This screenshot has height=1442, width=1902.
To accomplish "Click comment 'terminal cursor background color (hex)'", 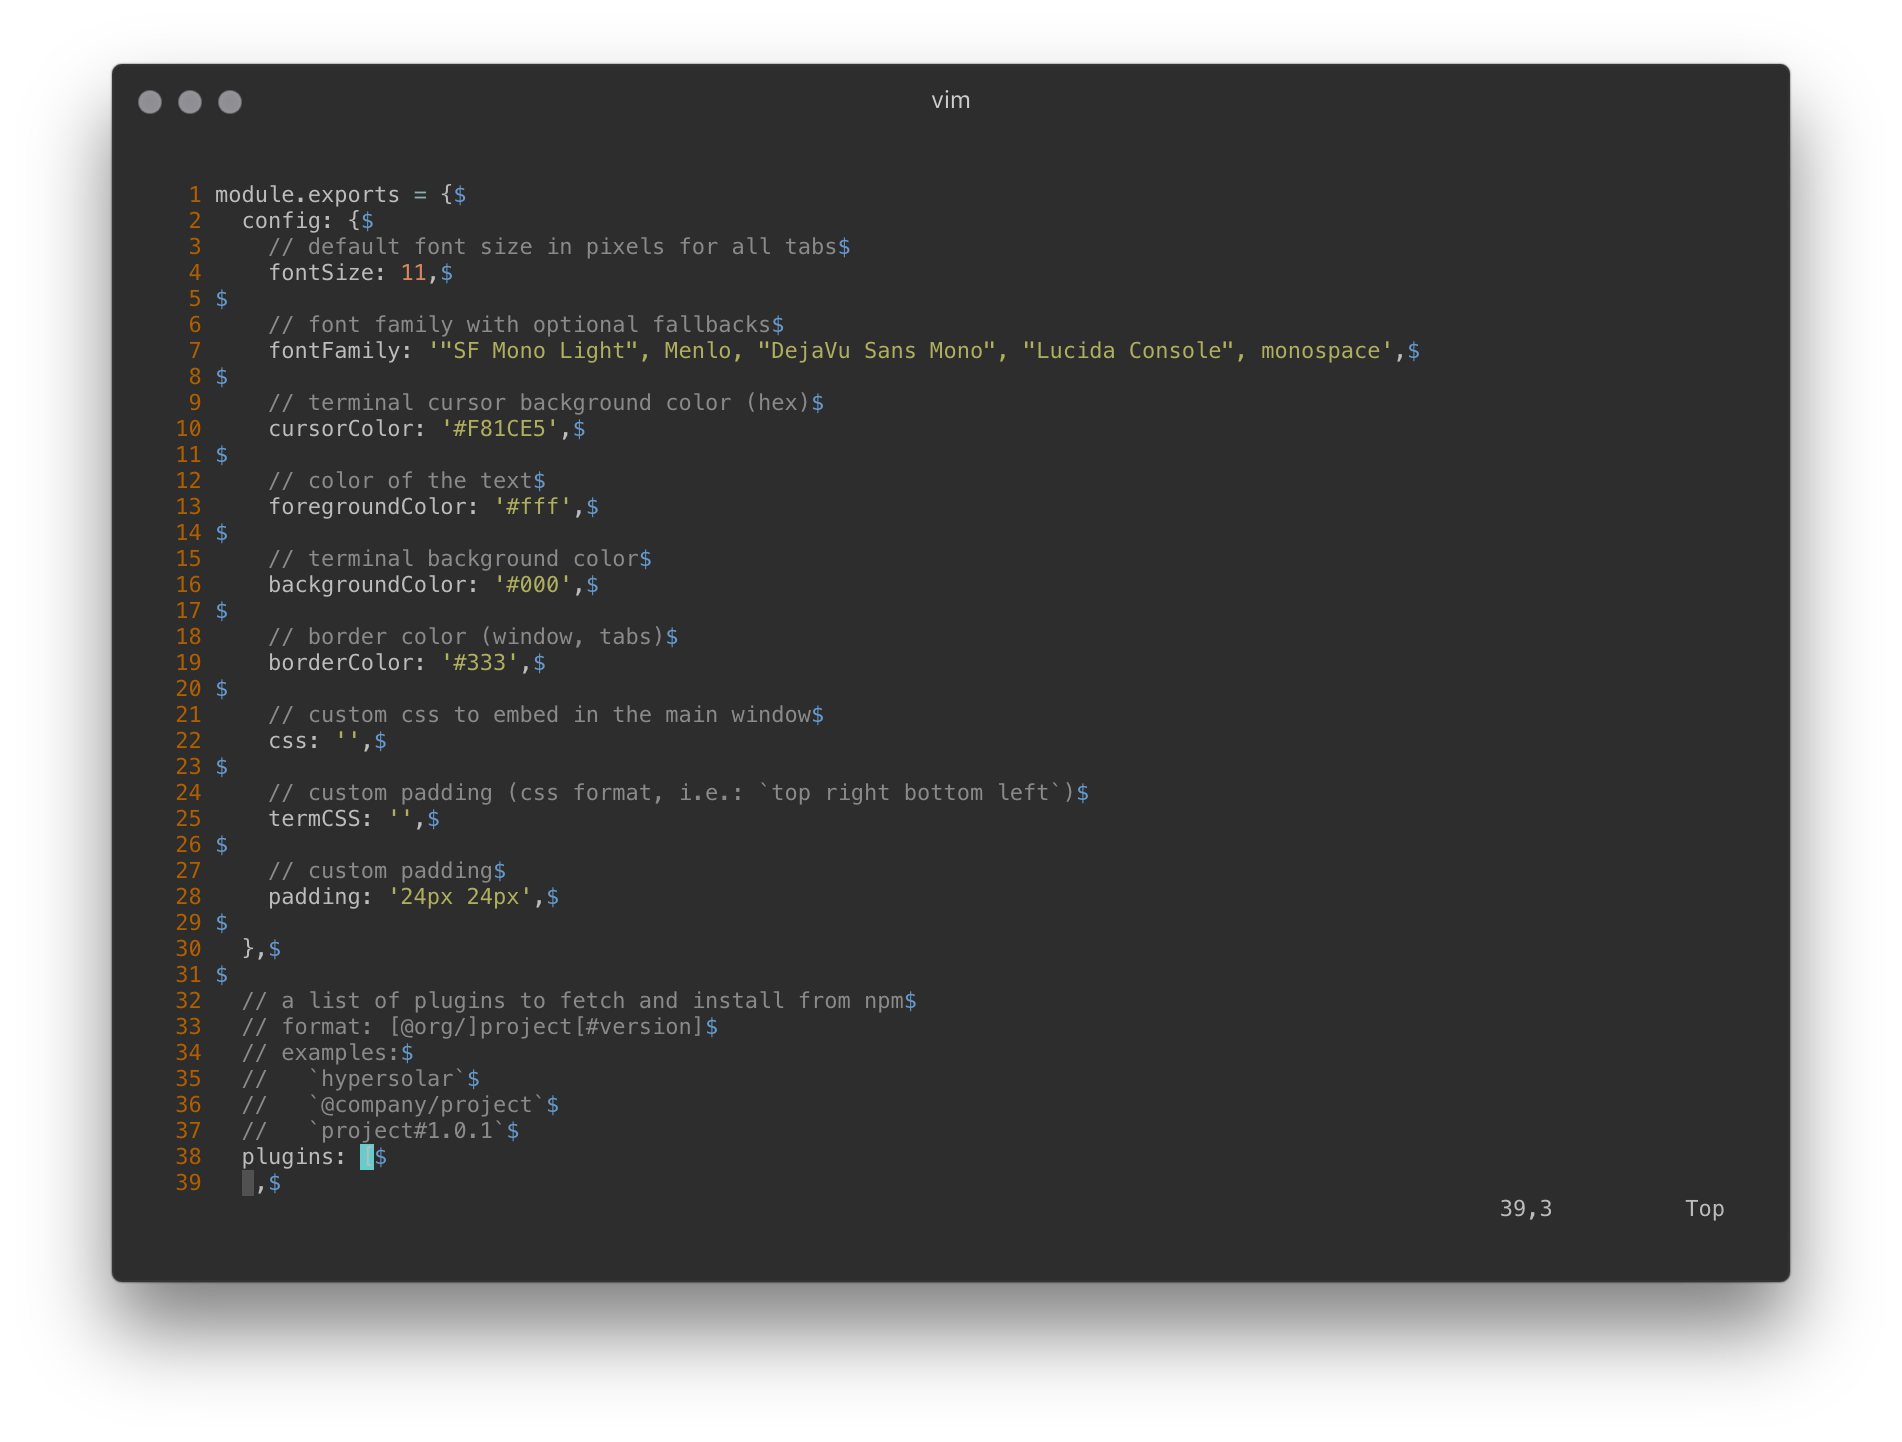I will point(559,403).
